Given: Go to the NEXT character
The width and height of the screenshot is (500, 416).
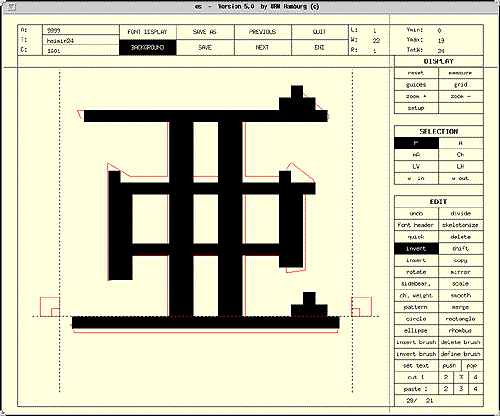Looking at the screenshot, I should [262, 47].
